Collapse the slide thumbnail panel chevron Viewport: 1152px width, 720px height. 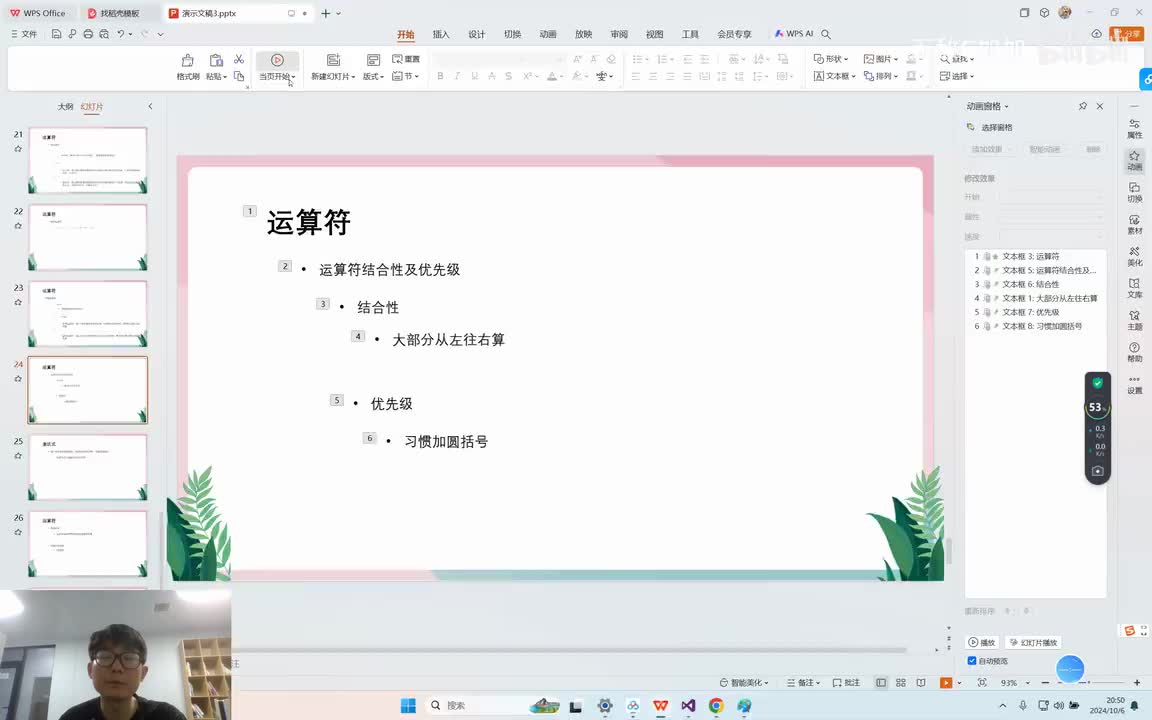(x=151, y=107)
